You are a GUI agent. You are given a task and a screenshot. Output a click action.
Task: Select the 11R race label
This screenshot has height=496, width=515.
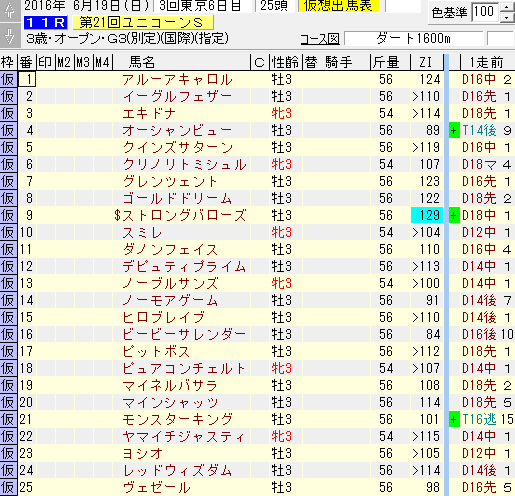coord(46,23)
